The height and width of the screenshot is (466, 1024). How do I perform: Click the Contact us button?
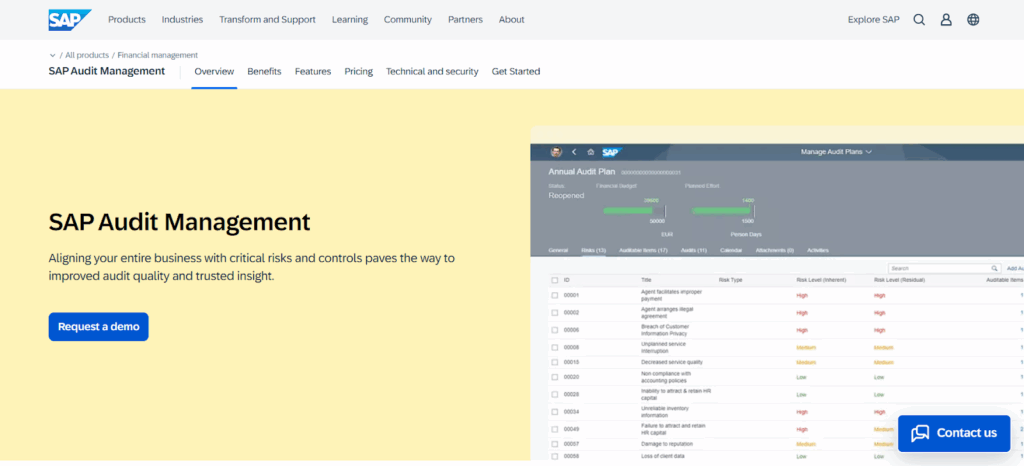(954, 433)
